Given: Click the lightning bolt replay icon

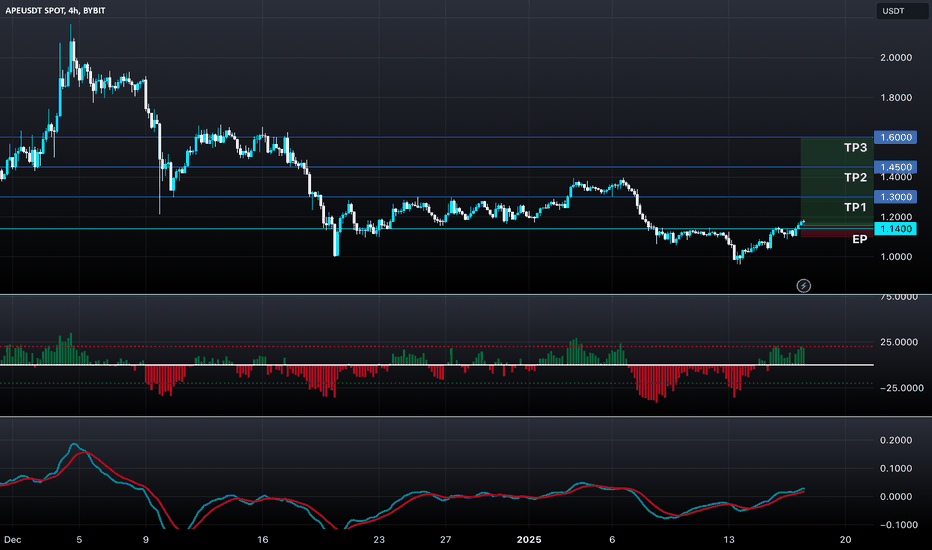Looking at the screenshot, I should click(804, 286).
